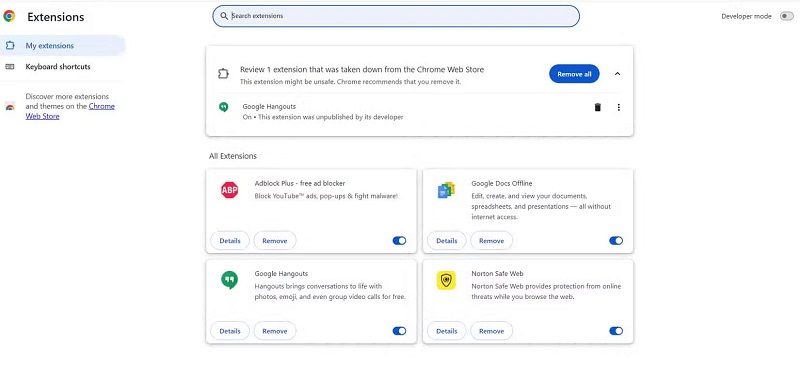Disable the Adblock Plus extension toggle
This screenshot has width=800, height=388.
pyautogui.click(x=399, y=240)
